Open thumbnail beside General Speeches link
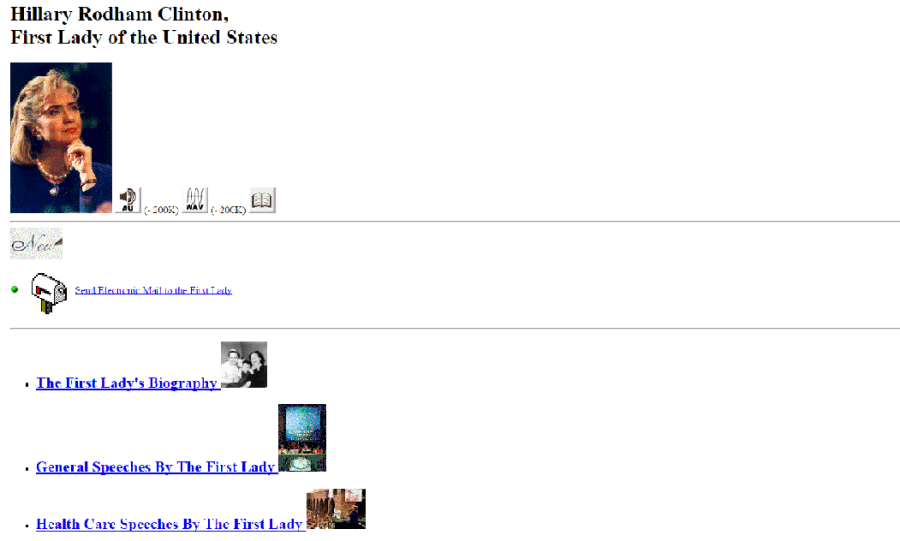 tap(302, 438)
